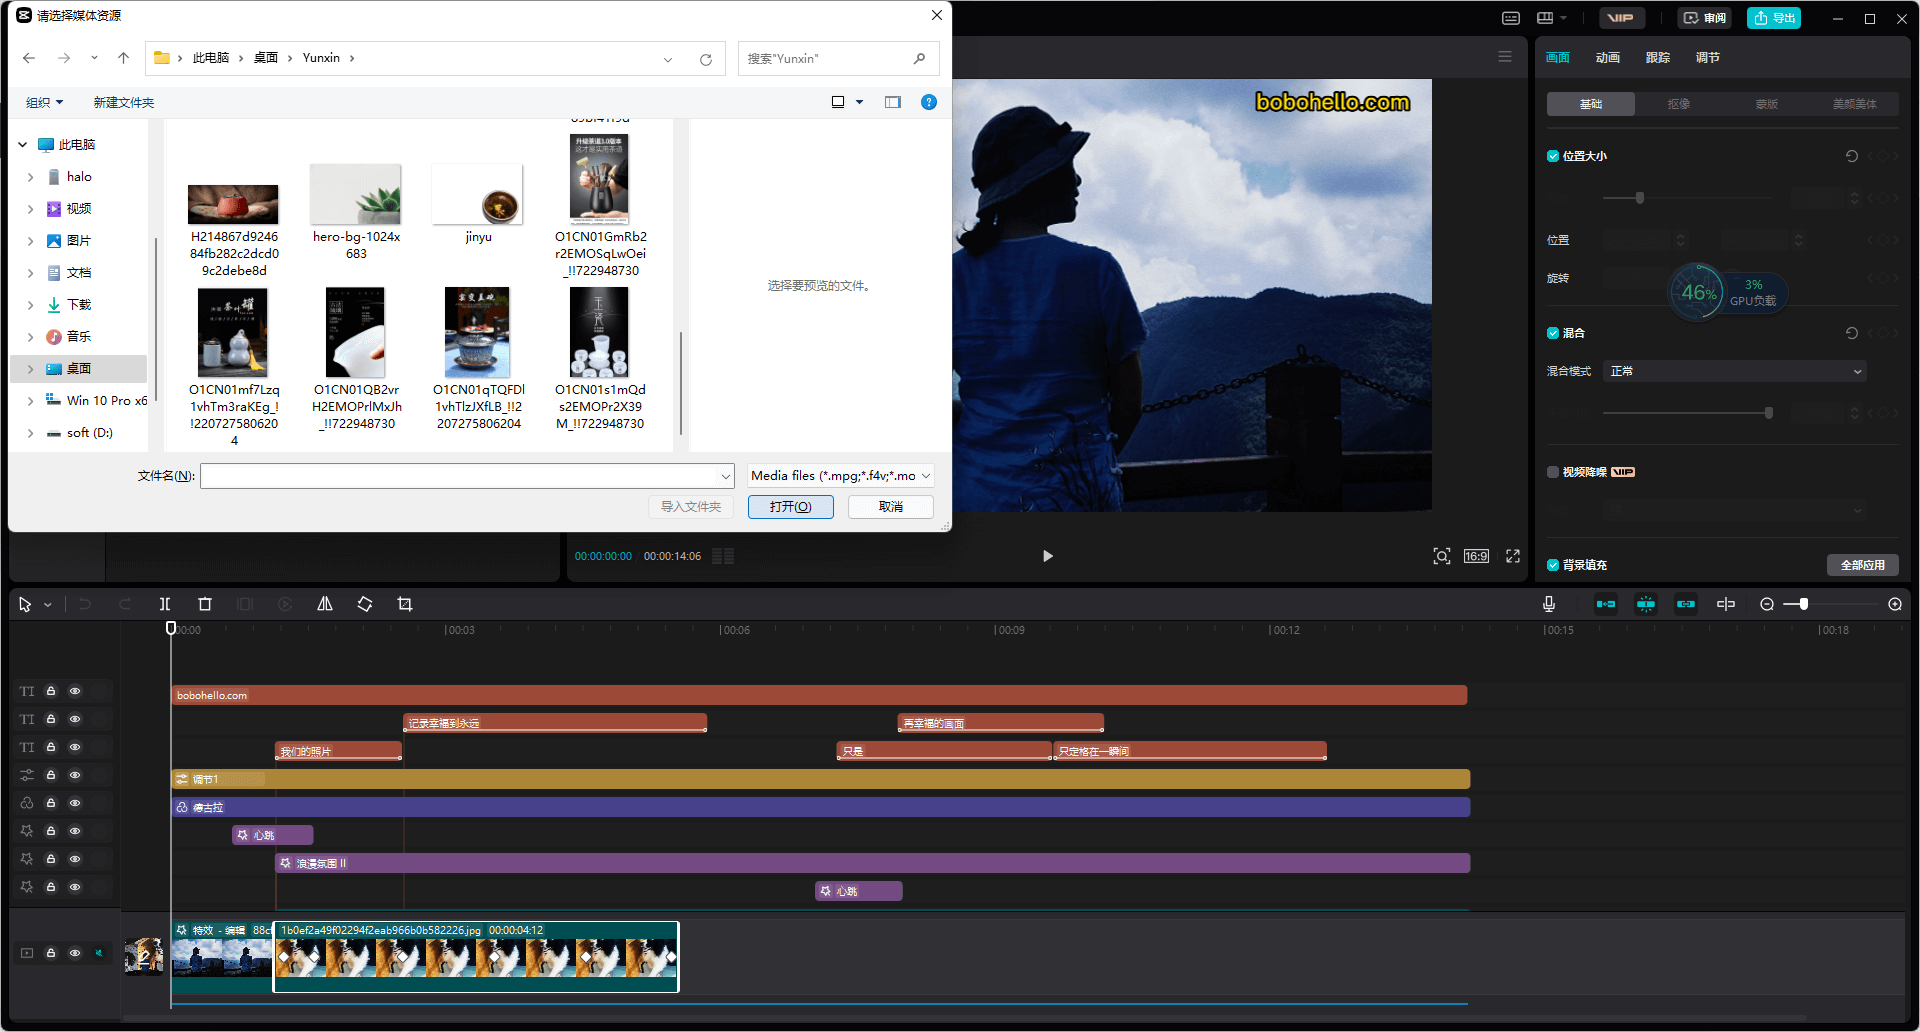1920x1032 pixels.
Task: Click the 取消 button in dialog
Action: (x=891, y=507)
